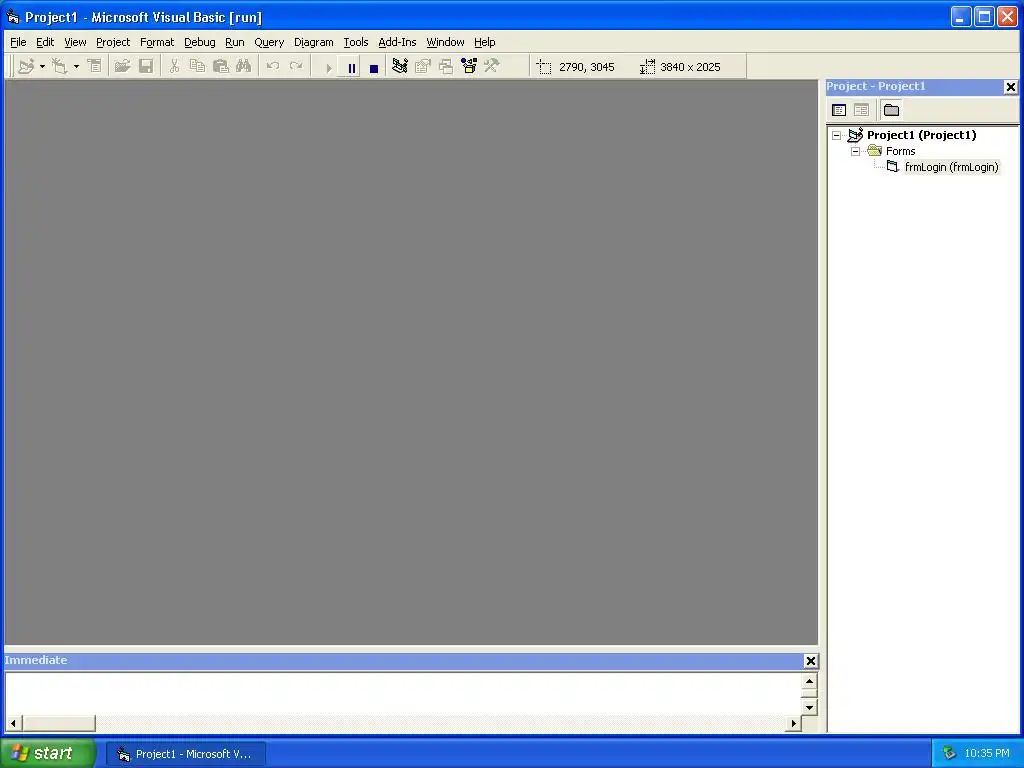The height and width of the screenshot is (768, 1024).
Task: Open the Window menu
Action: pyautogui.click(x=445, y=42)
